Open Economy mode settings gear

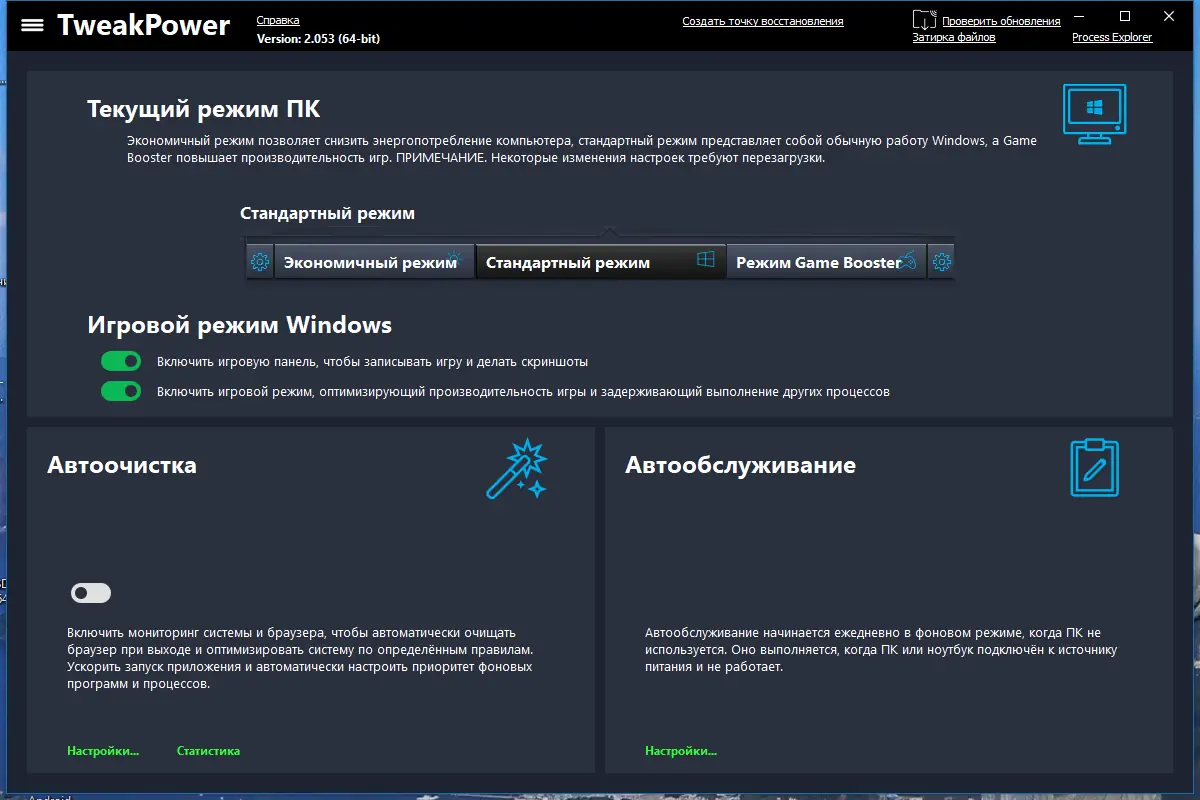pos(260,263)
